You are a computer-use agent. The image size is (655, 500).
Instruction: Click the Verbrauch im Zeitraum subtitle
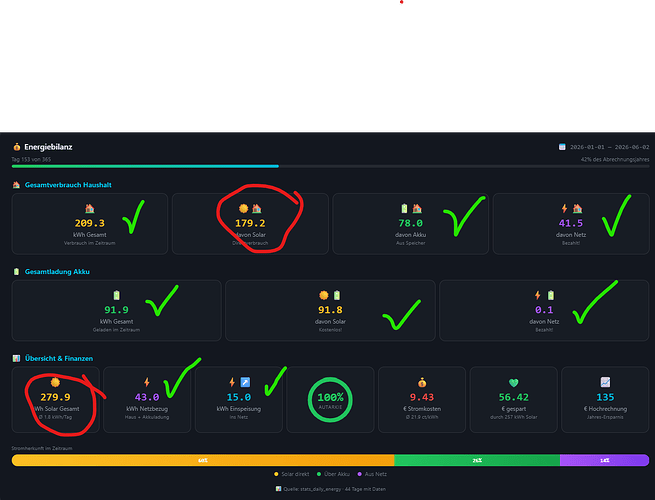click(90, 243)
